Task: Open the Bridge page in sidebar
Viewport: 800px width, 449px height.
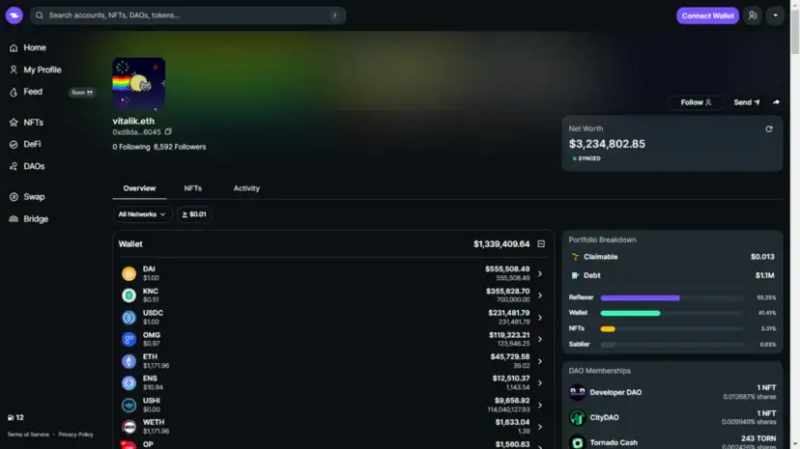Action: point(35,219)
